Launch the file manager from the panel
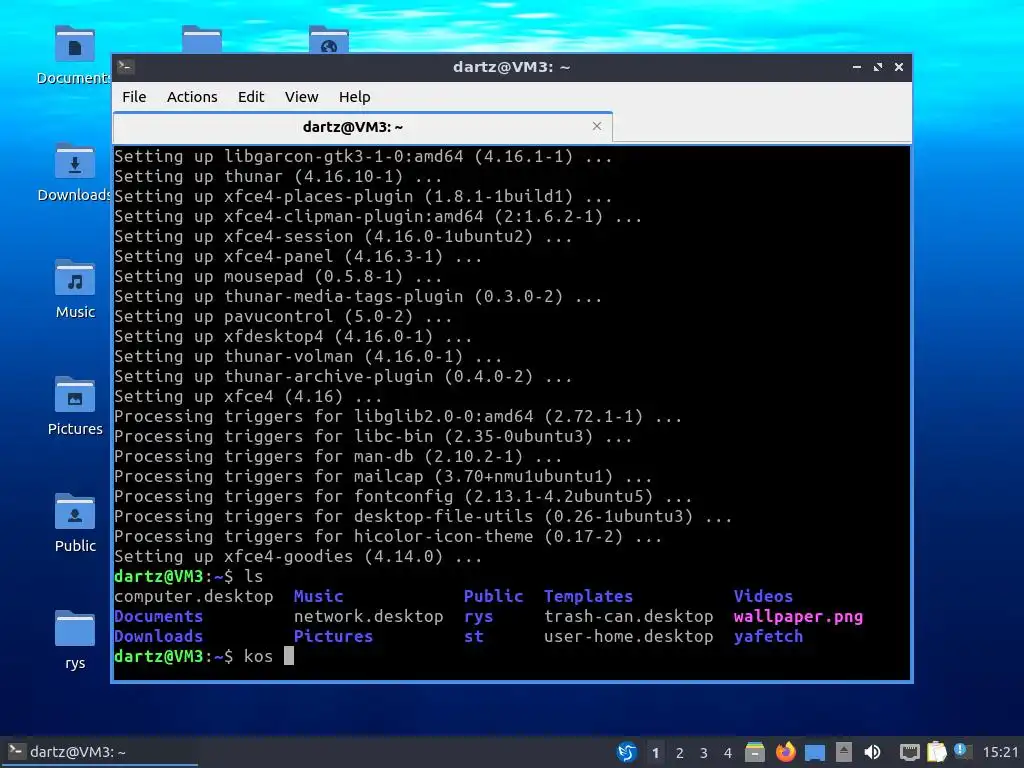Viewport: 1024px width, 768px height. [755, 752]
